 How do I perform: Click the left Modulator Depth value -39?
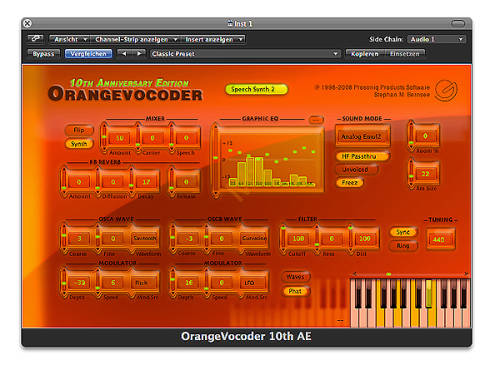click(x=79, y=283)
